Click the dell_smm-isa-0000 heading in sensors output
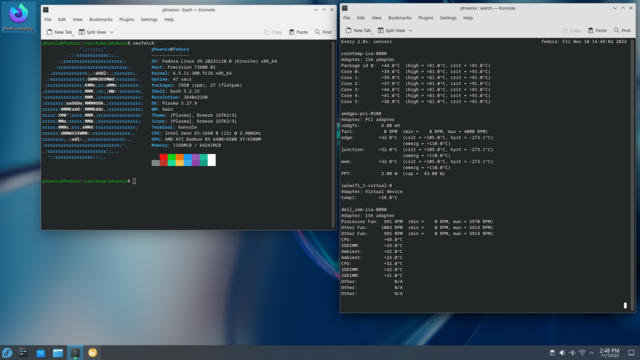 click(x=364, y=209)
